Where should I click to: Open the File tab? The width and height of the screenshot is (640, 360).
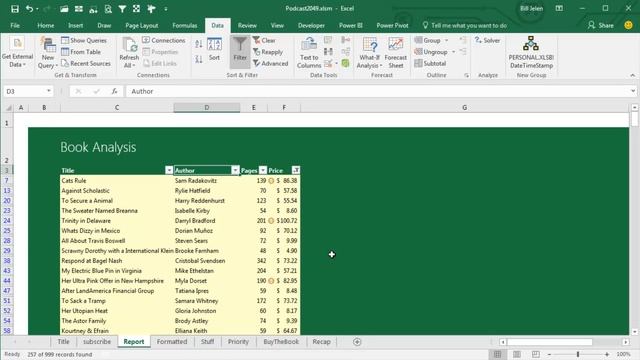pyautogui.click(x=15, y=25)
